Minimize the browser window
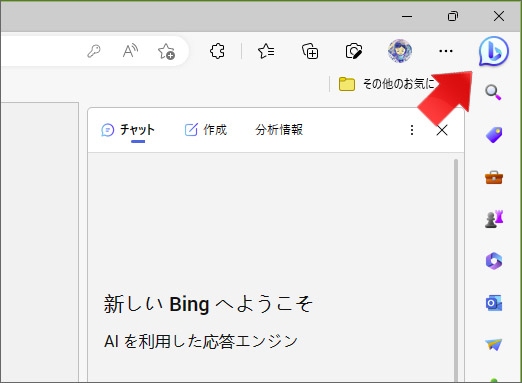 407,16
